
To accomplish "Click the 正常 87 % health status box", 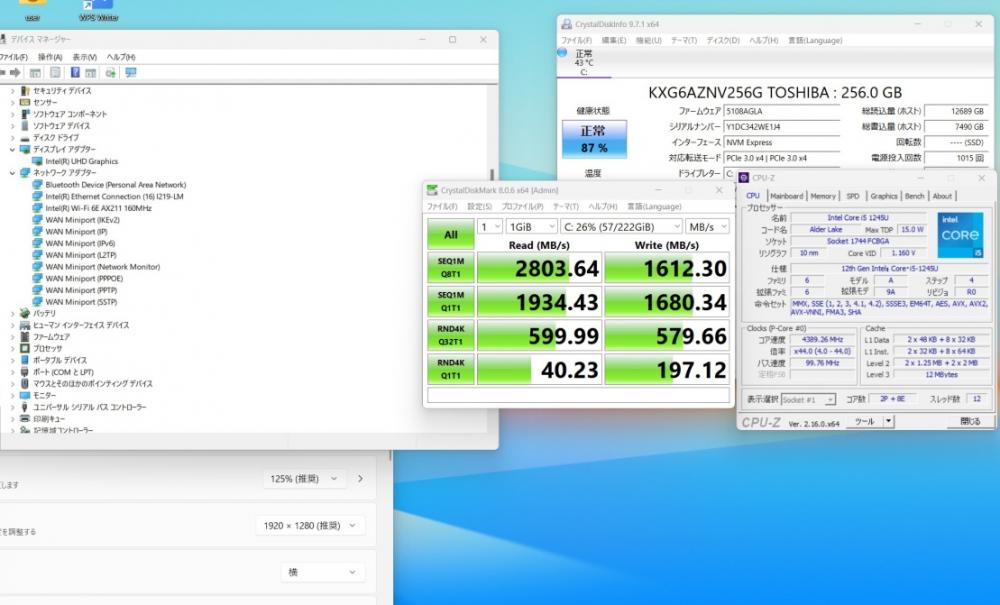I will click(594, 139).
